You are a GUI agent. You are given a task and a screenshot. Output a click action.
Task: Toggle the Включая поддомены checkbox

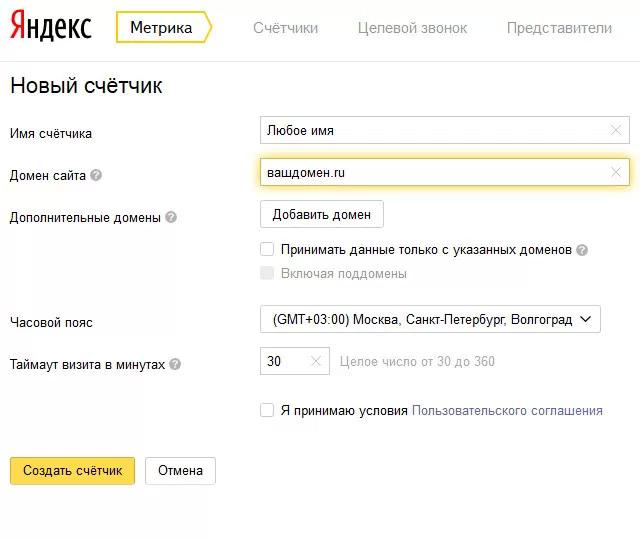pos(267,273)
